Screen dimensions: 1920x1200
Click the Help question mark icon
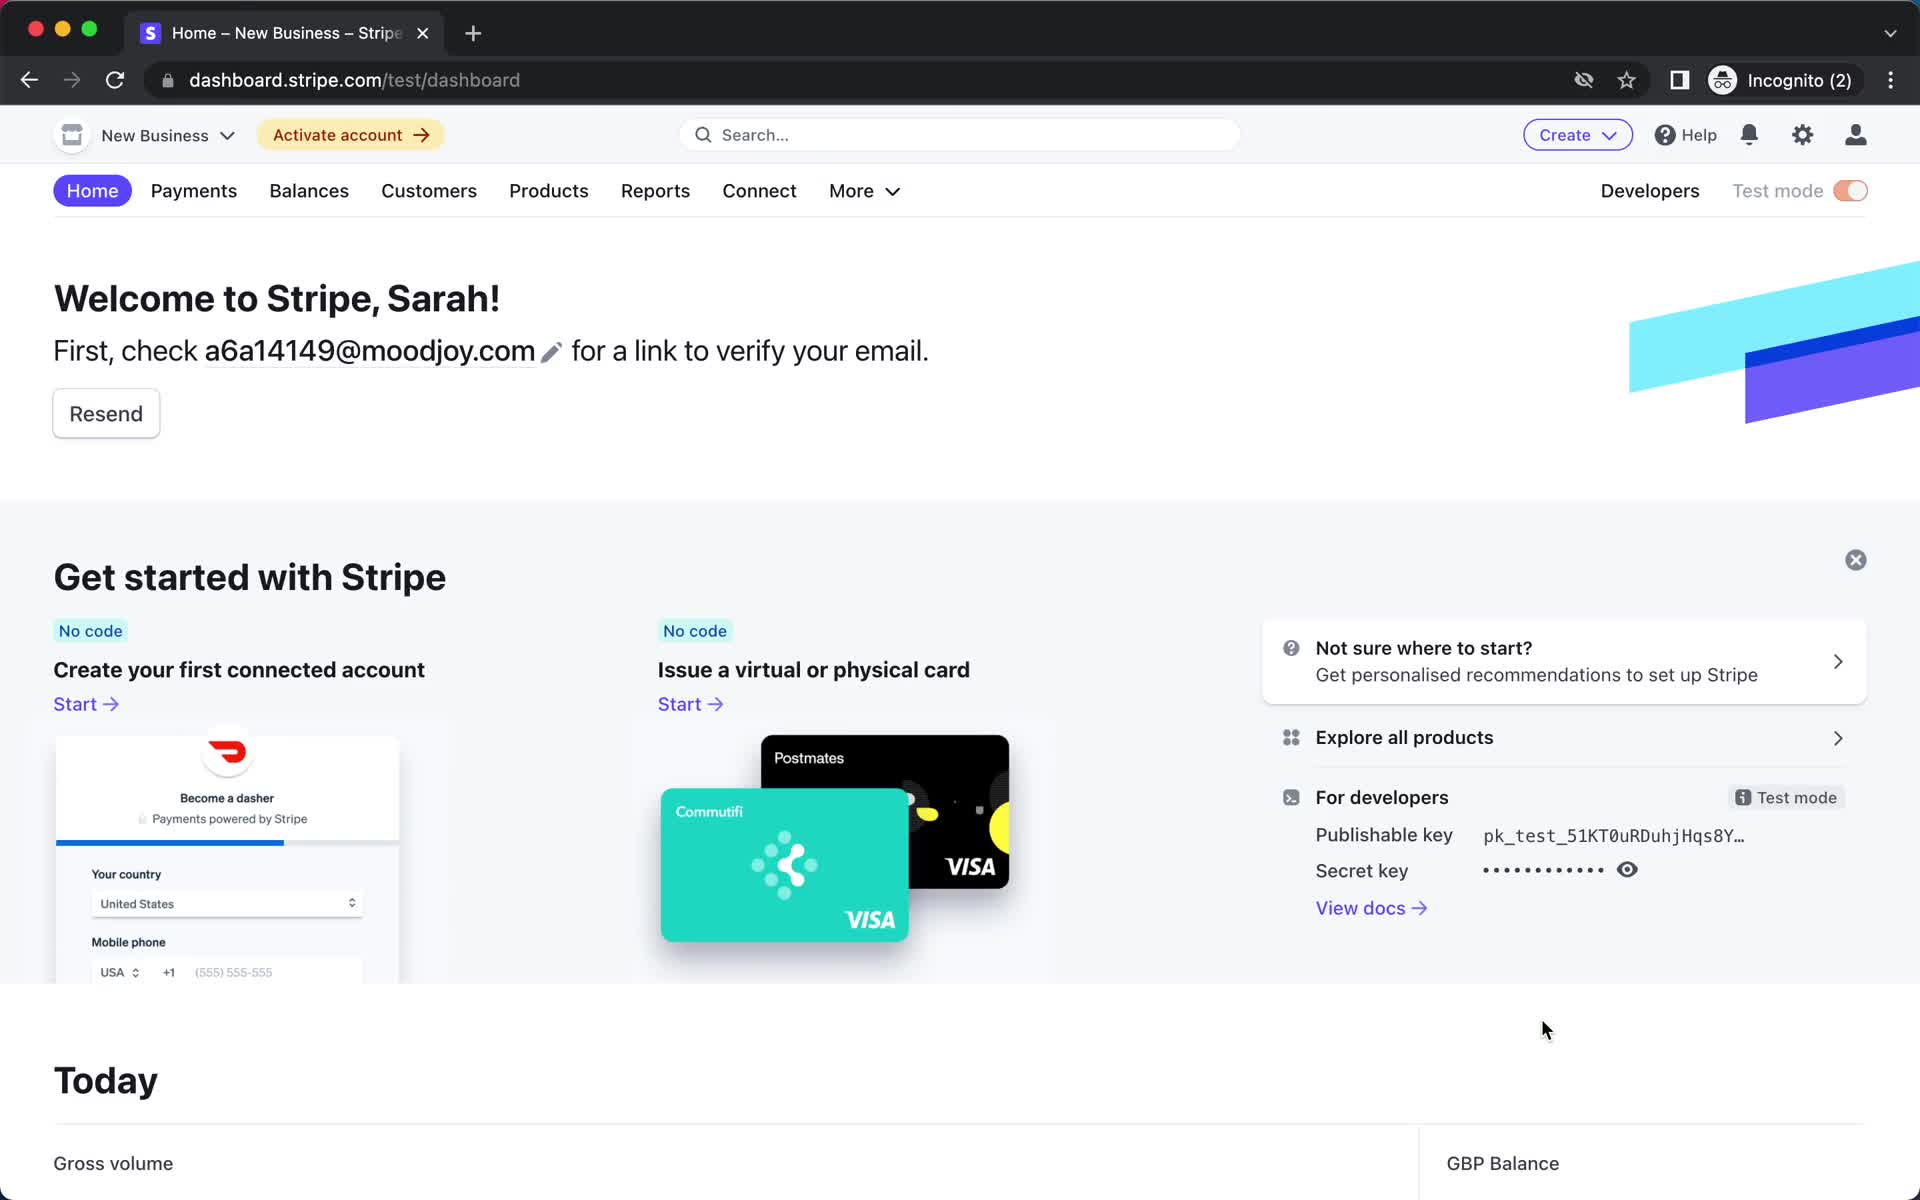pos(1664,135)
